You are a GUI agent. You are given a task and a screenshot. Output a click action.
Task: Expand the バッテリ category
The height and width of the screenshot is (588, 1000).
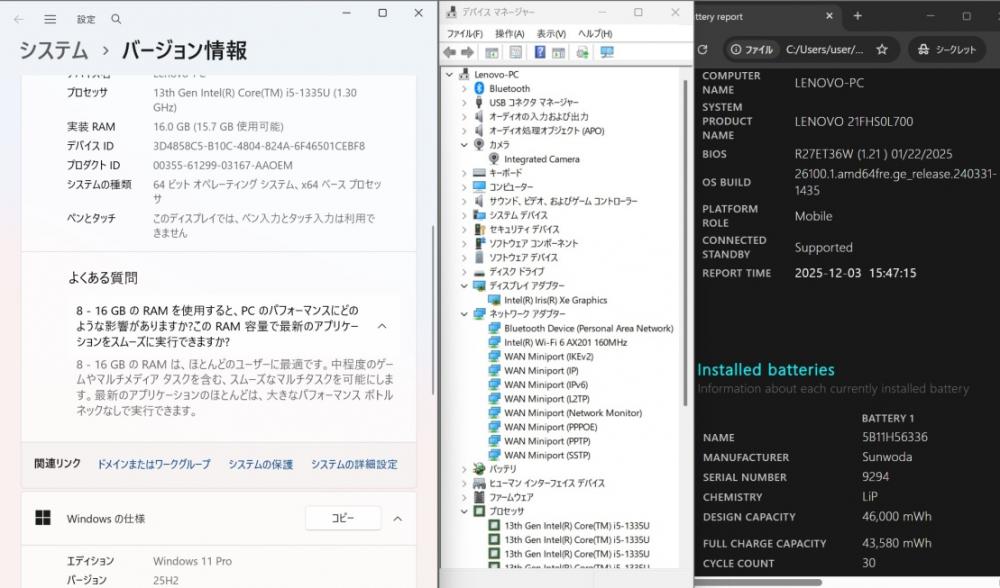click(x=464, y=469)
